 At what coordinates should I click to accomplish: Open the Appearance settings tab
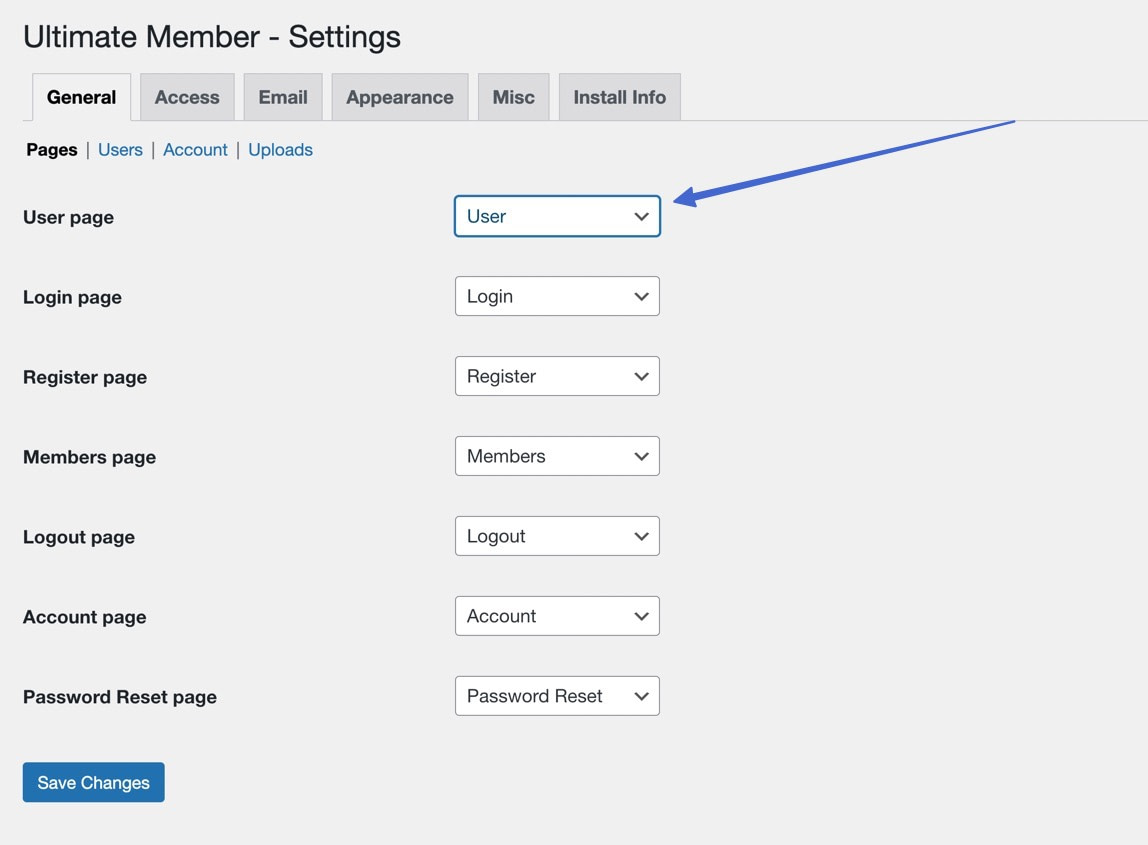(x=399, y=97)
